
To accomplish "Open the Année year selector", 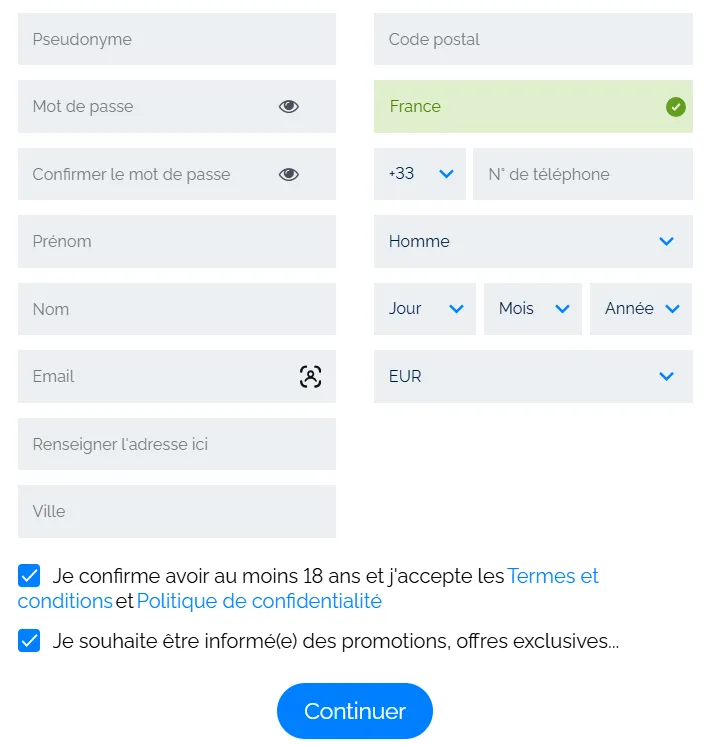I will tap(641, 309).
